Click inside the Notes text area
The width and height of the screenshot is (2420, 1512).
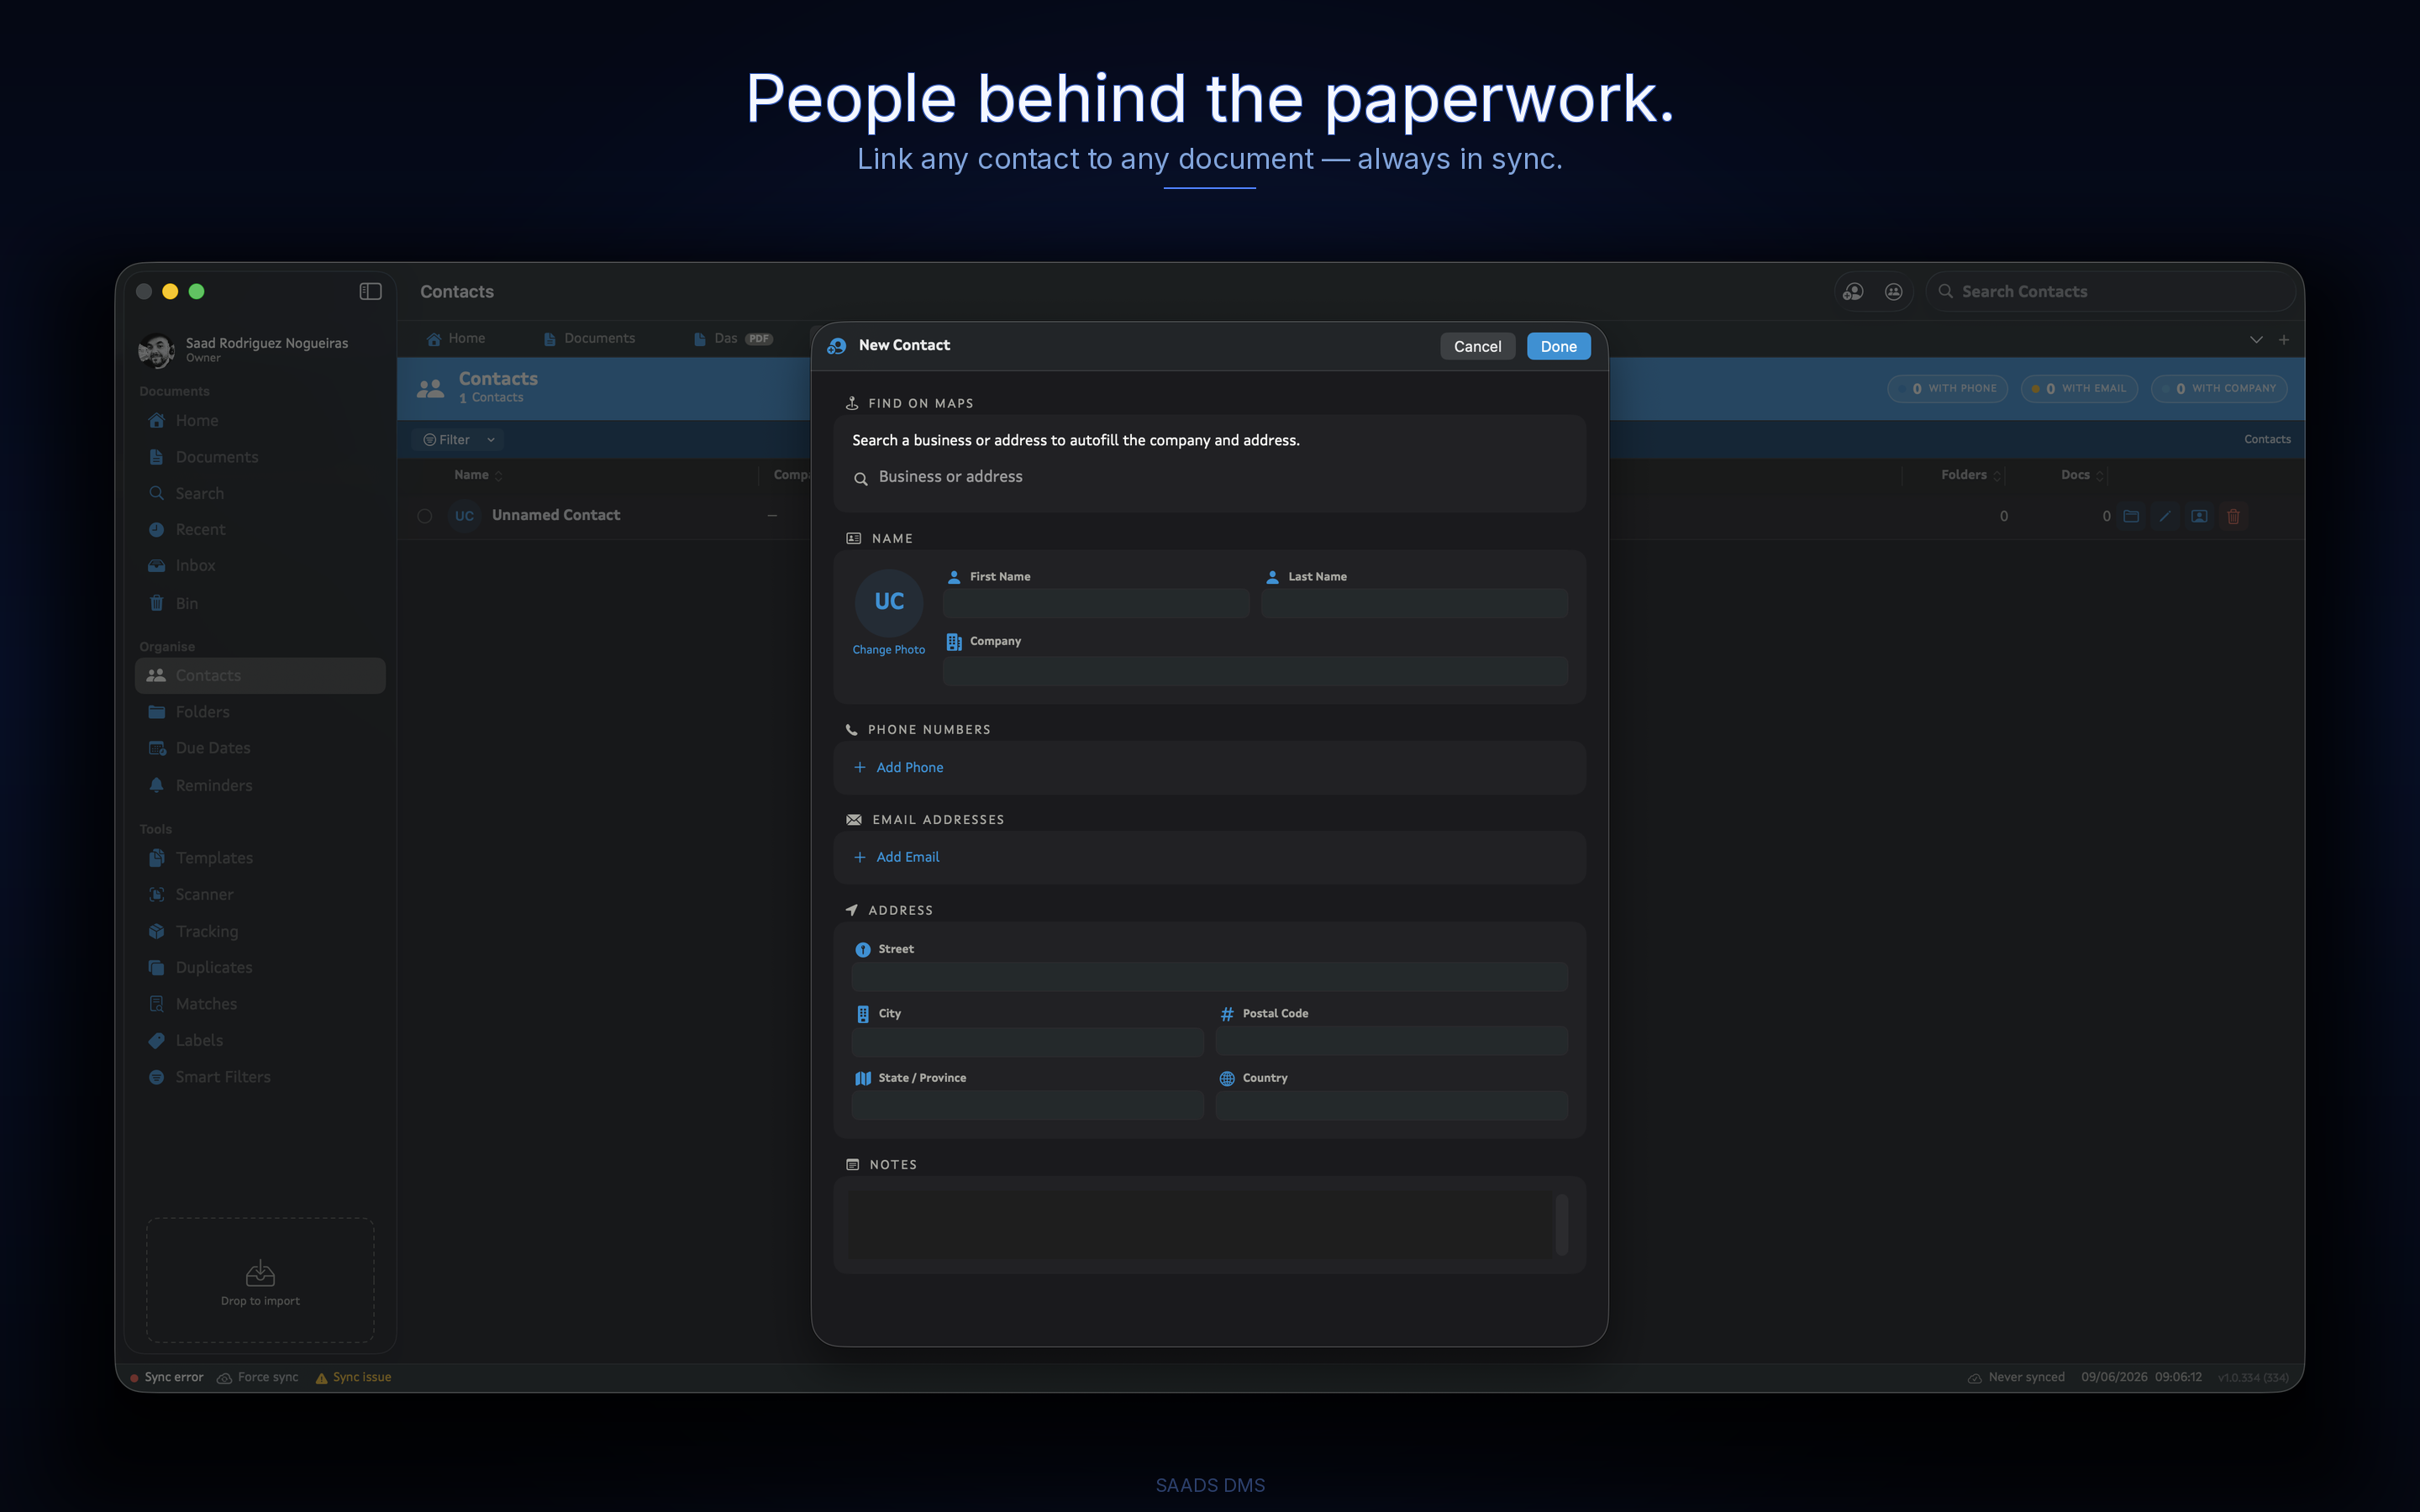[x=1200, y=1224]
